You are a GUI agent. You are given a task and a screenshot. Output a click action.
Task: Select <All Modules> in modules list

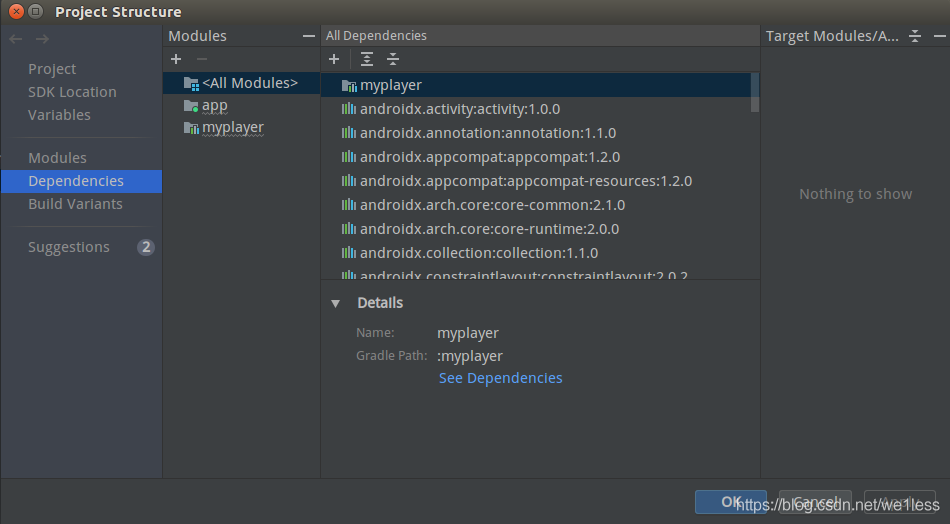(x=241, y=83)
